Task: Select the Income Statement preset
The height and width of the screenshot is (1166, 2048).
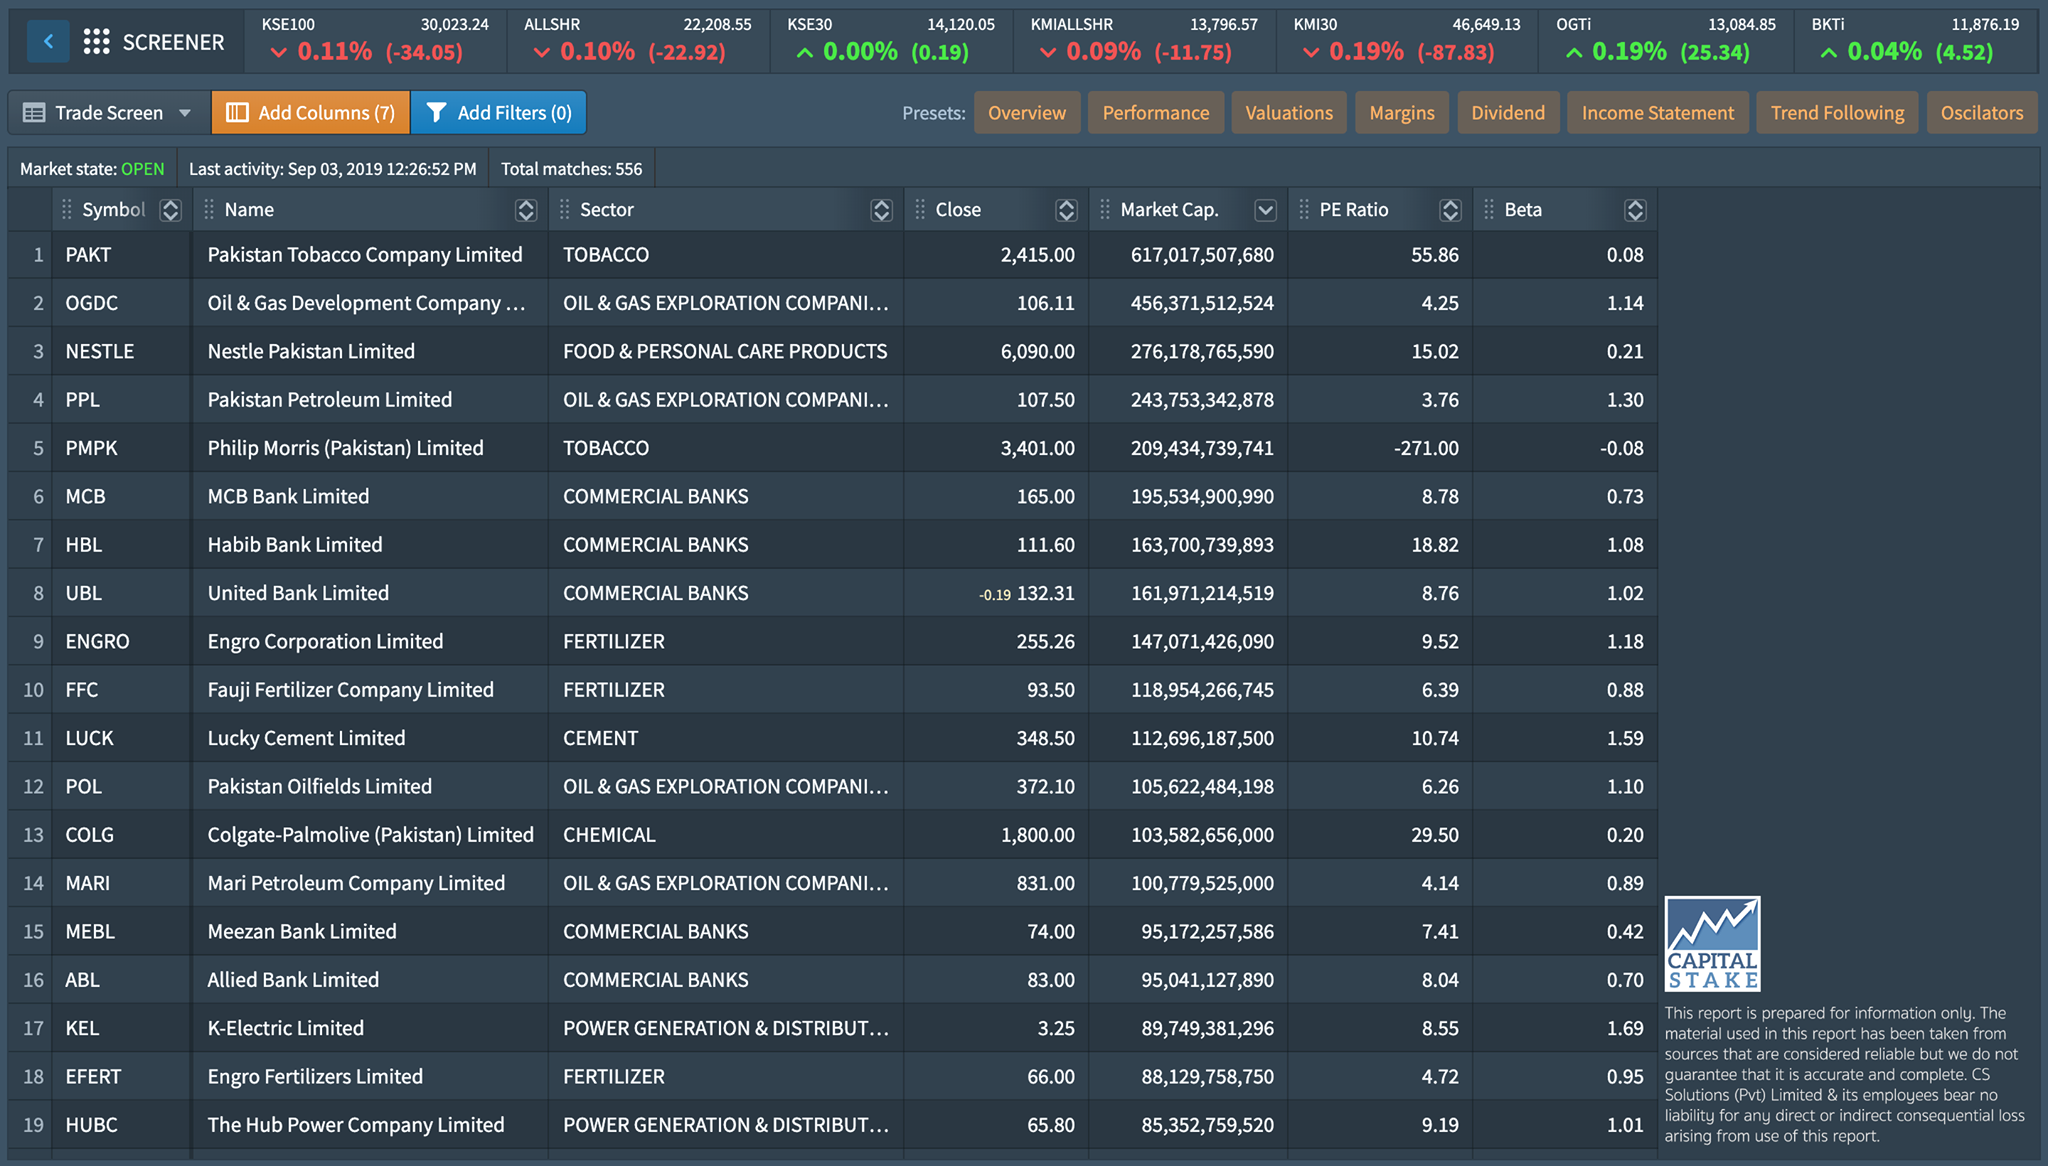Action: [1658, 113]
